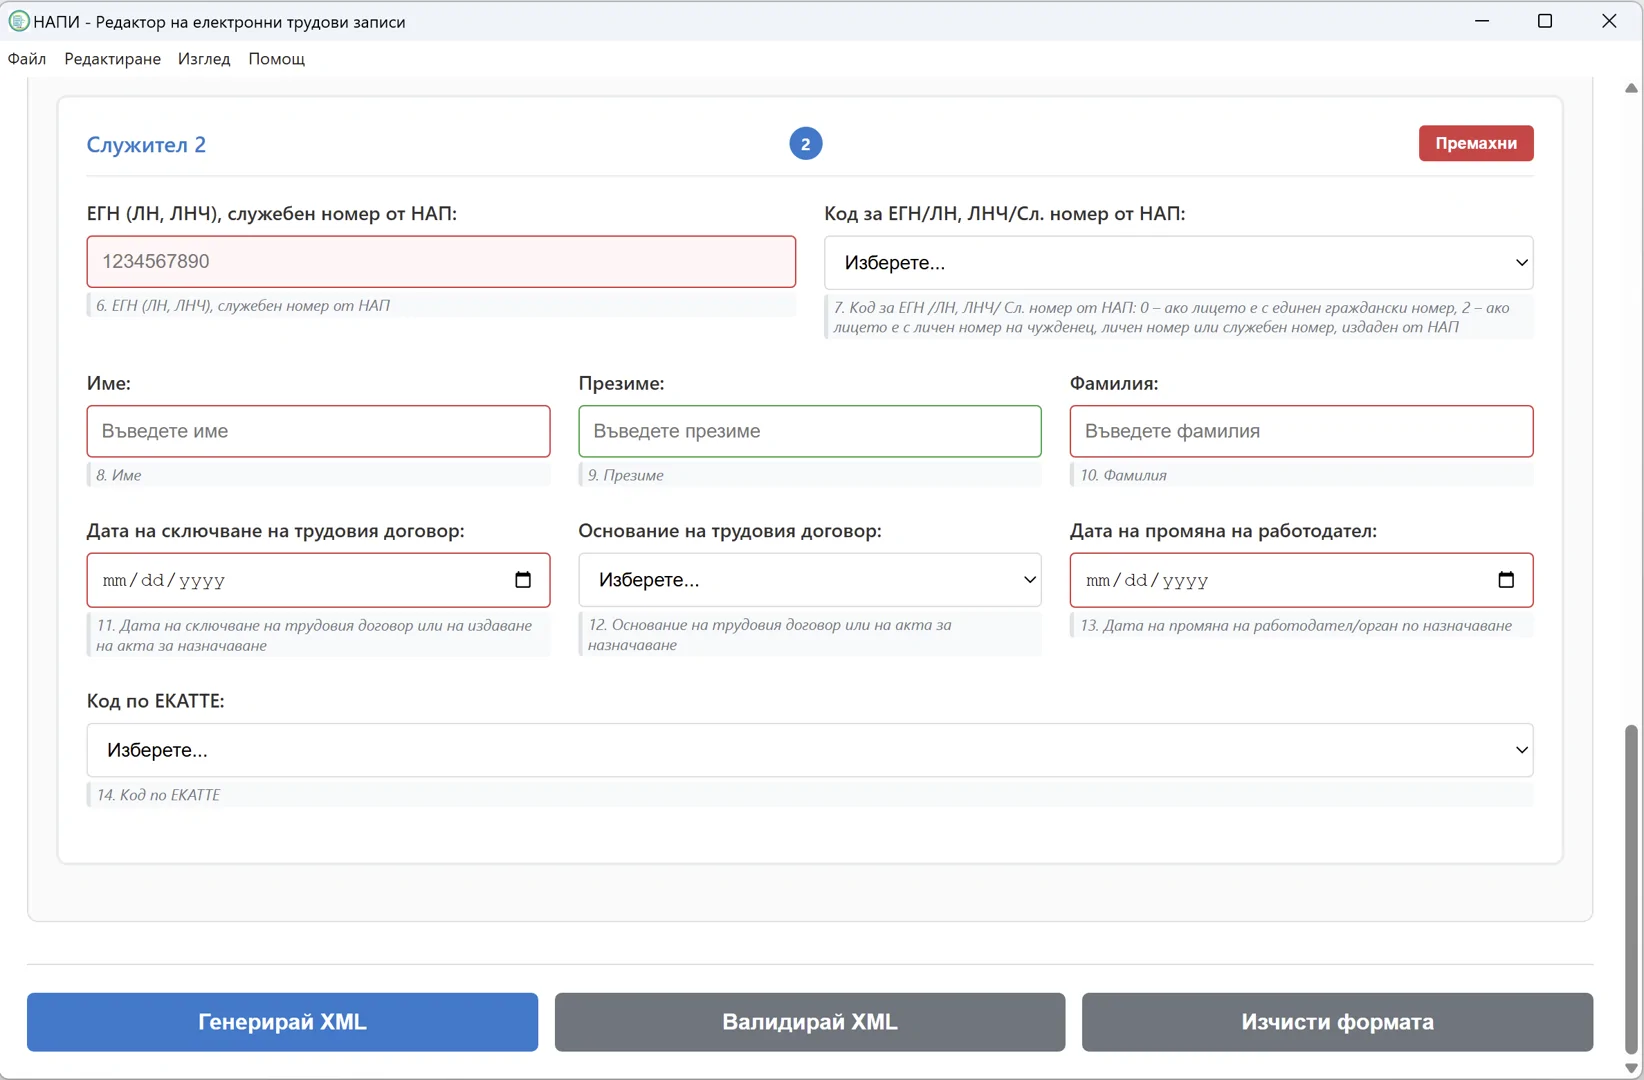
Task: Open calendar picker for employer change date
Action: [1506, 580]
